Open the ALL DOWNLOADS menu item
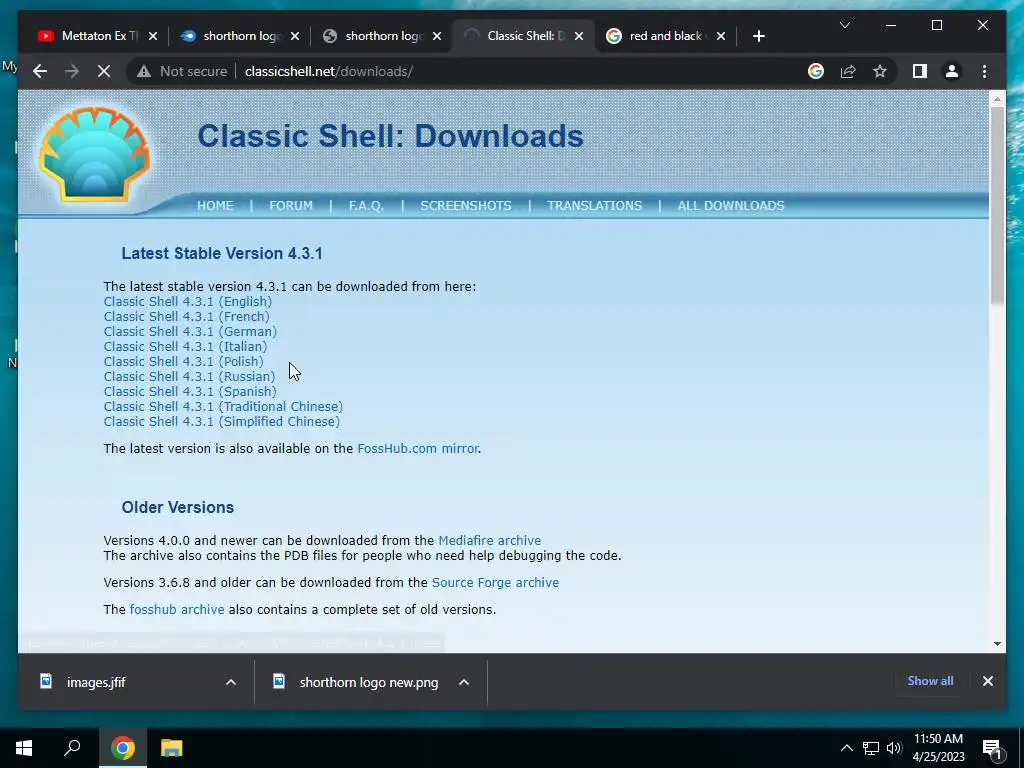The height and width of the screenshot is (768, 1024). click(731, 205)
